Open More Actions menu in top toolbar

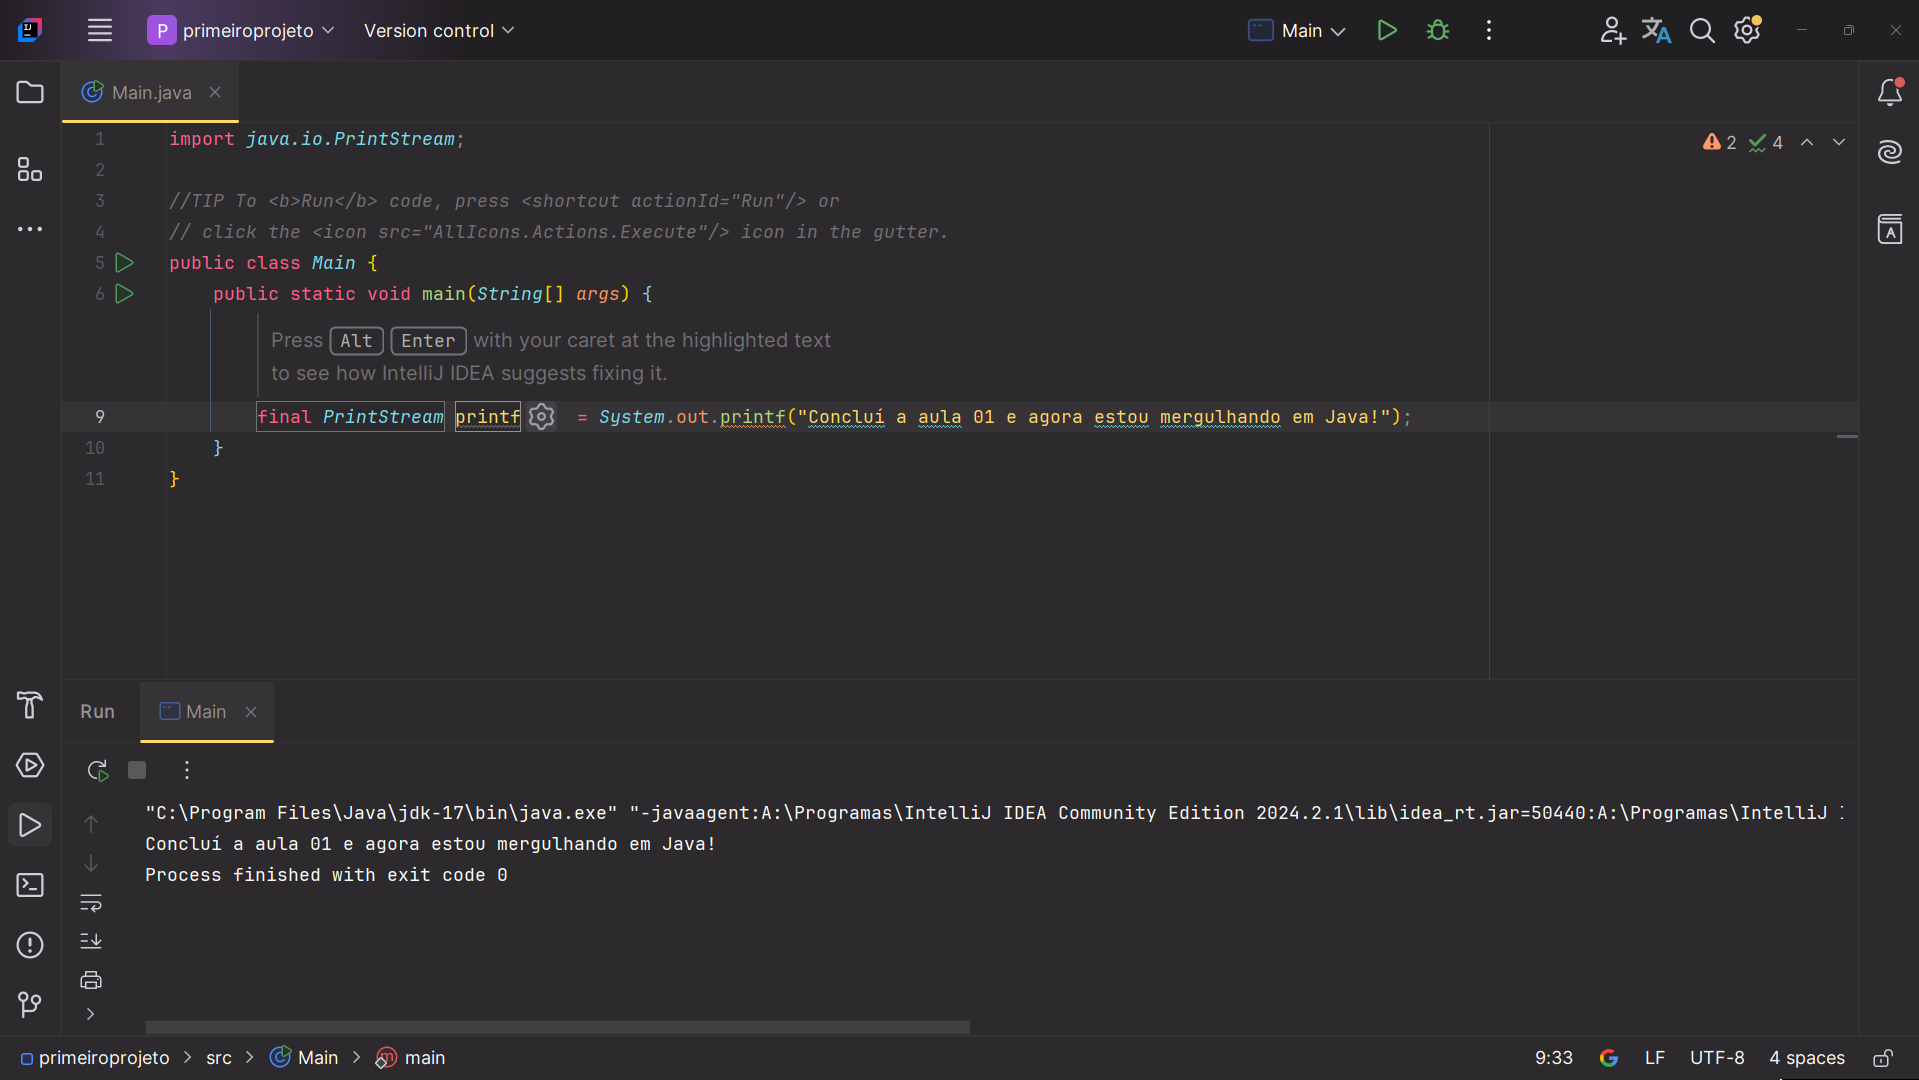point(1488,30)
